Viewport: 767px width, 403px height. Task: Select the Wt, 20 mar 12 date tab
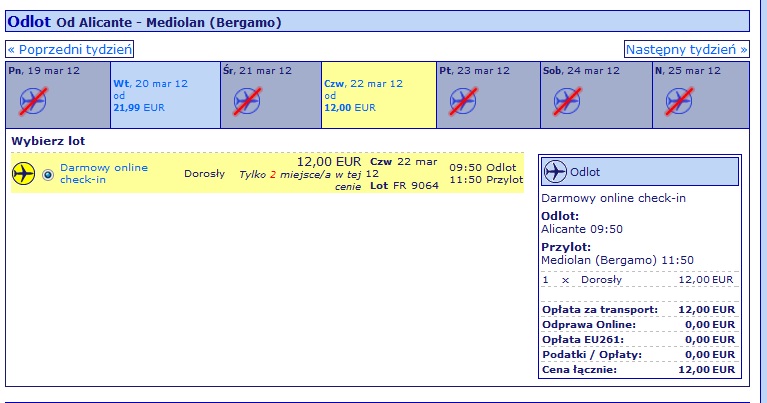[x=165, y=95]
